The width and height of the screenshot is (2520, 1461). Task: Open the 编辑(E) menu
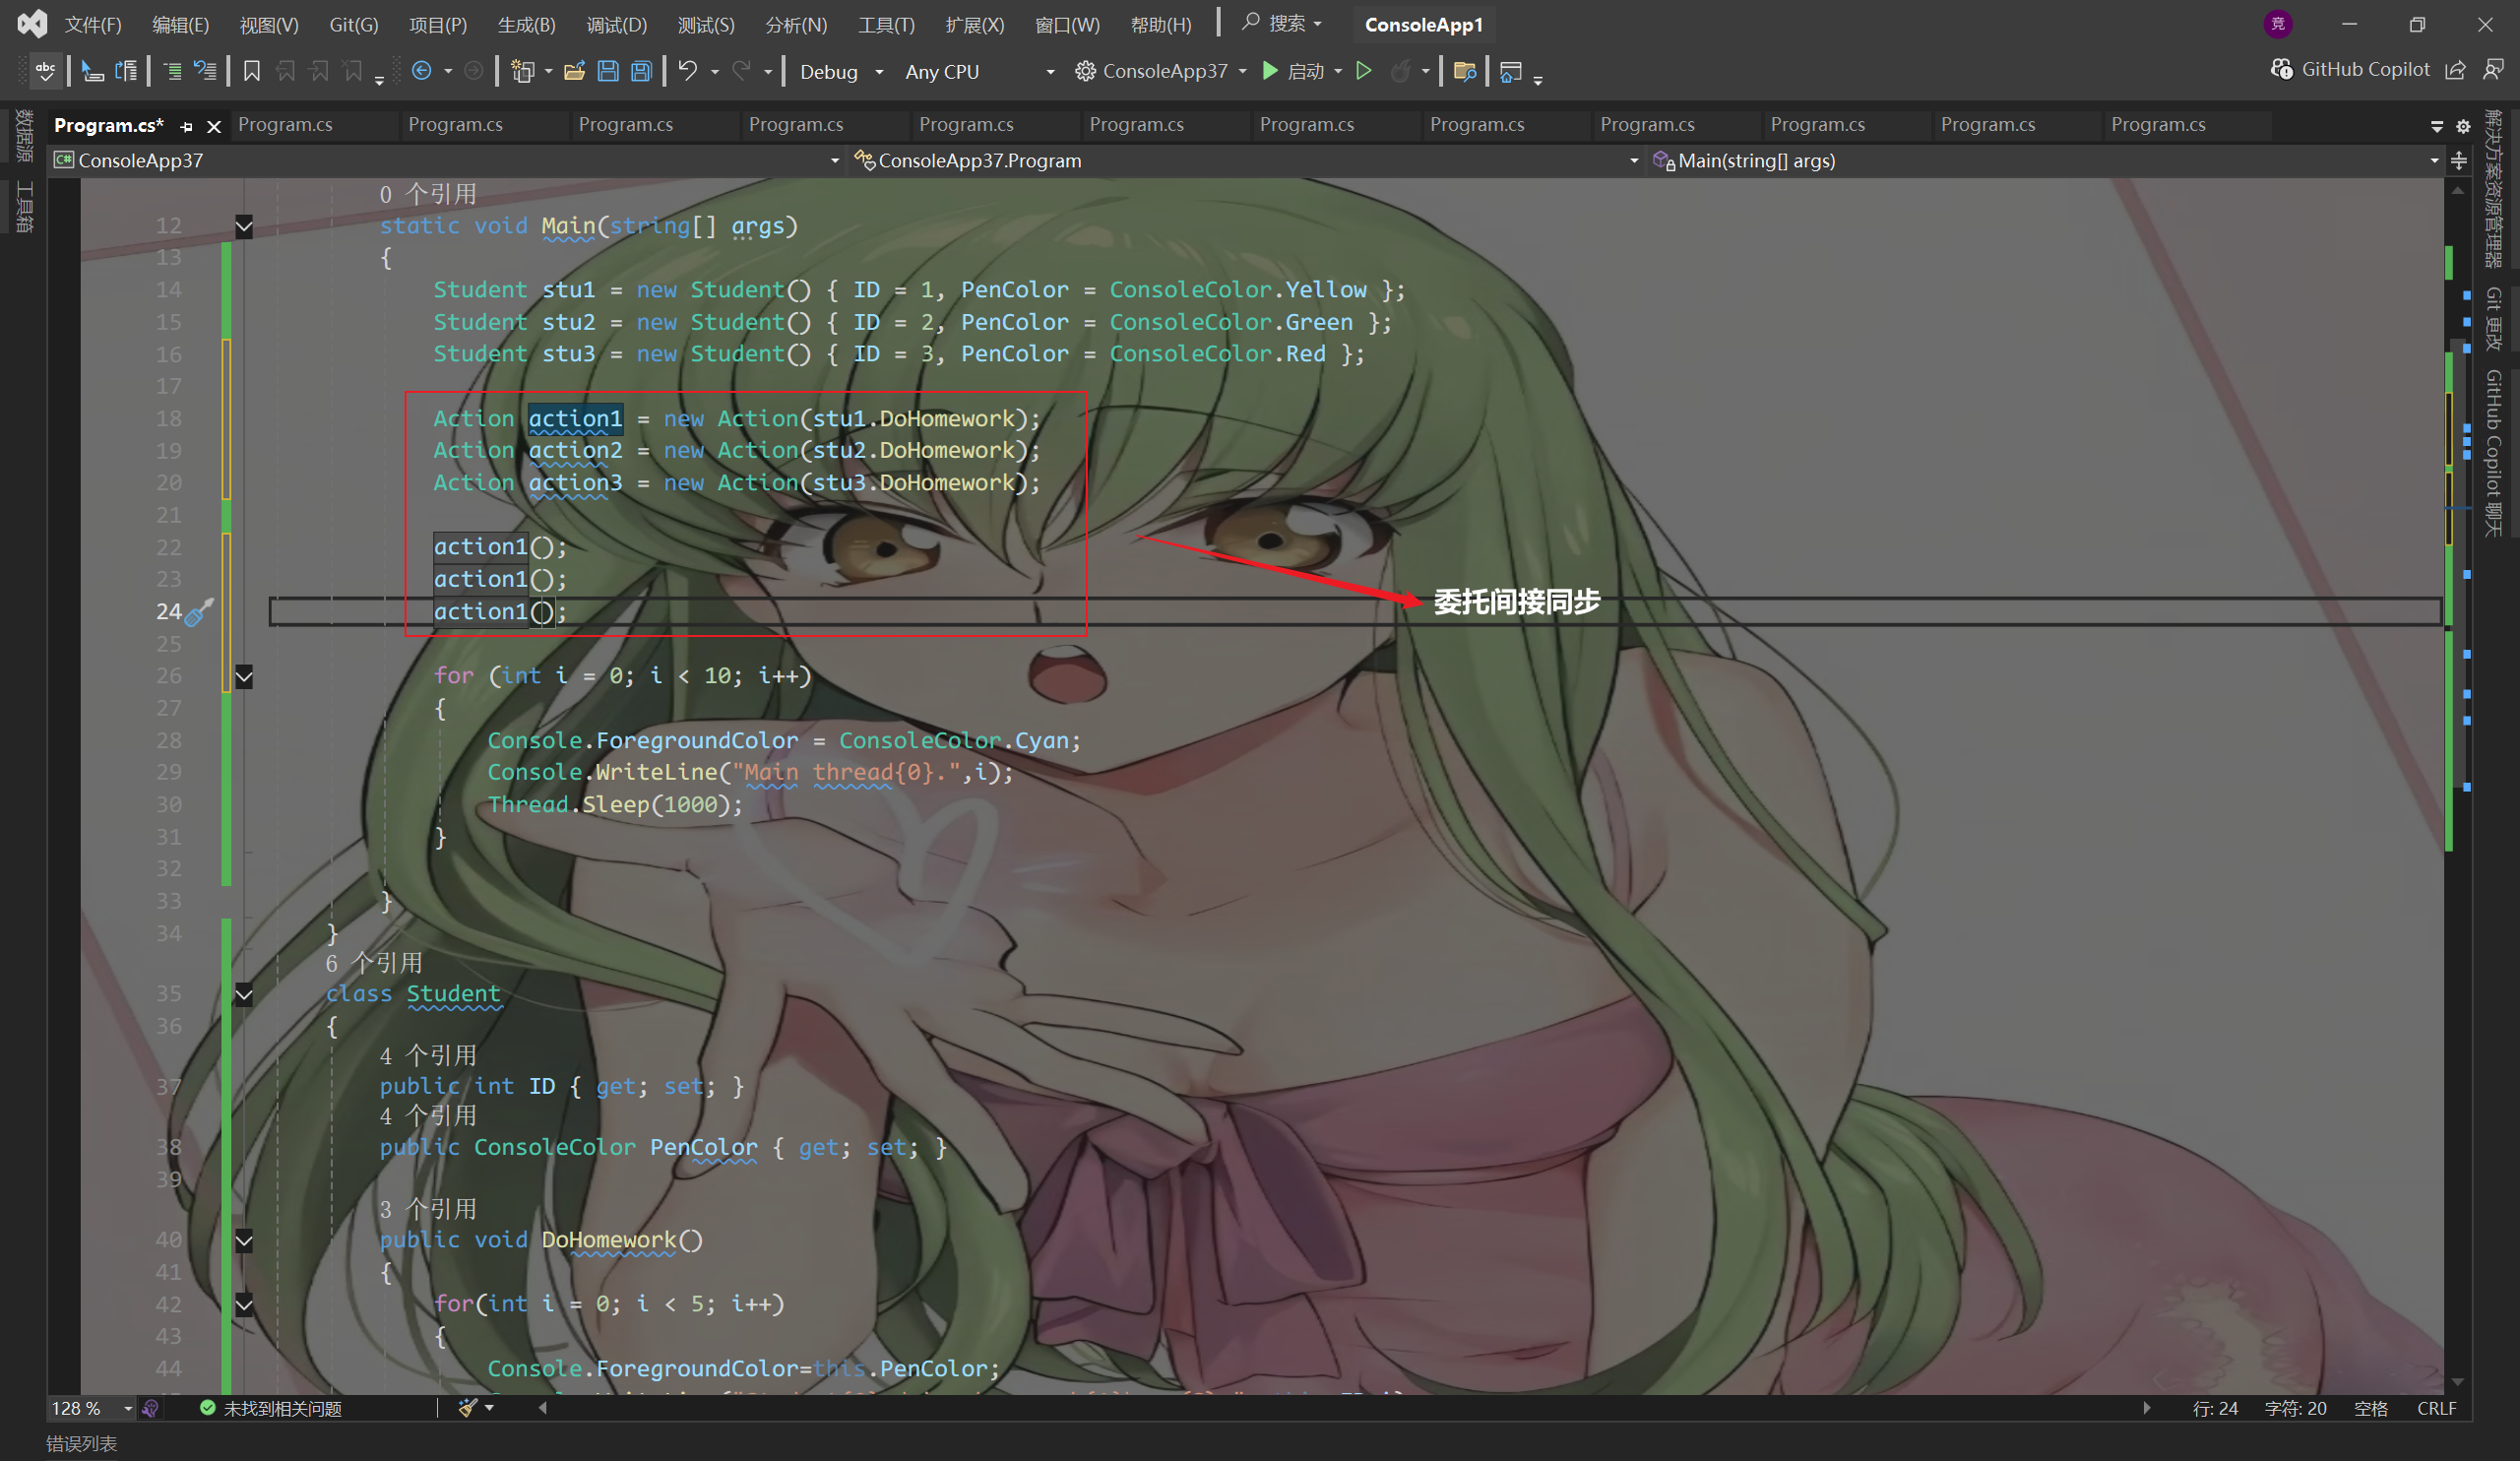pos(181,25)
